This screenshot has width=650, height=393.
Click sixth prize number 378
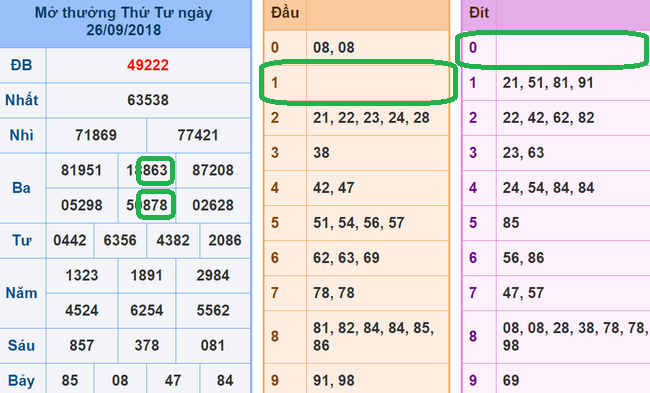click(146, 345)
